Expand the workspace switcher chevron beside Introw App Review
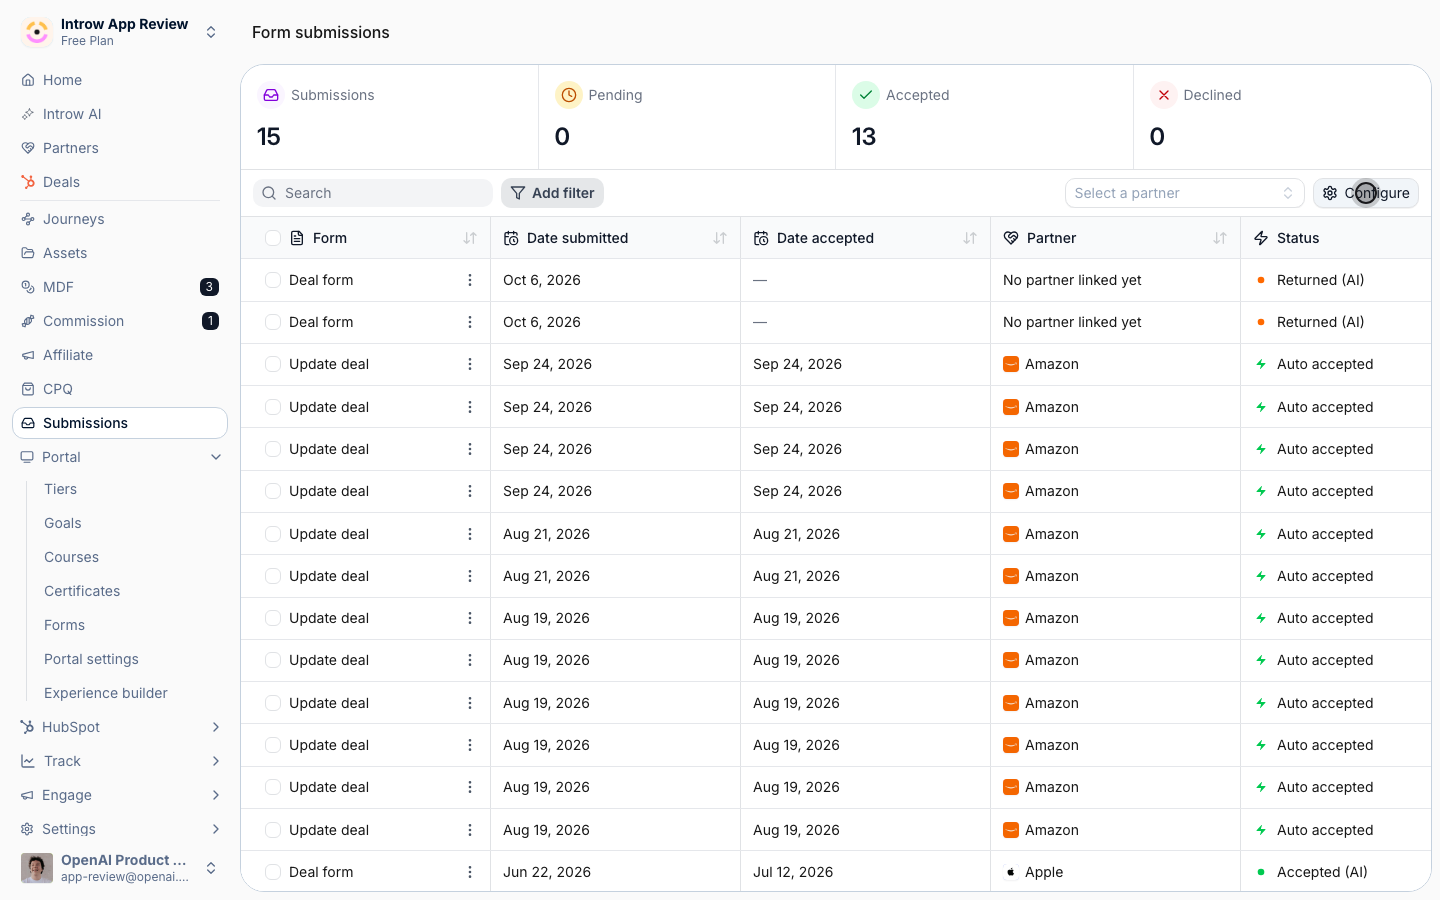The width and height of the screenshot is (1440, 900). [x=211, y=32]
